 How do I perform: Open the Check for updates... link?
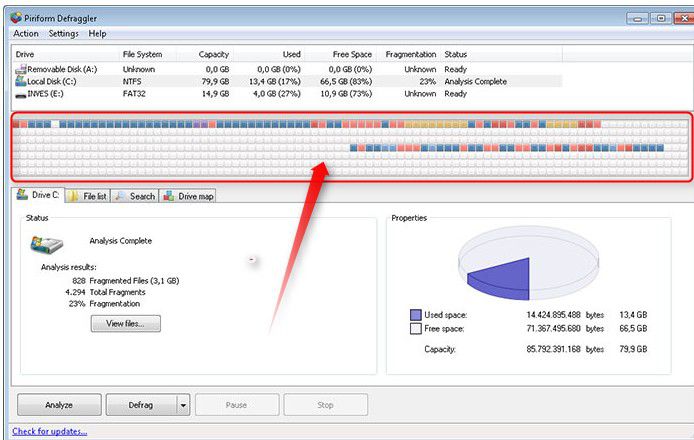click(50, 431)
